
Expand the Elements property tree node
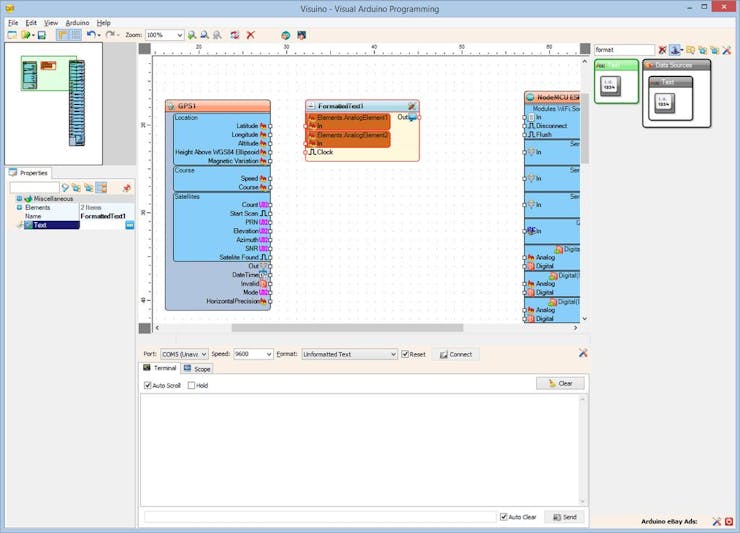pos(19,207)
